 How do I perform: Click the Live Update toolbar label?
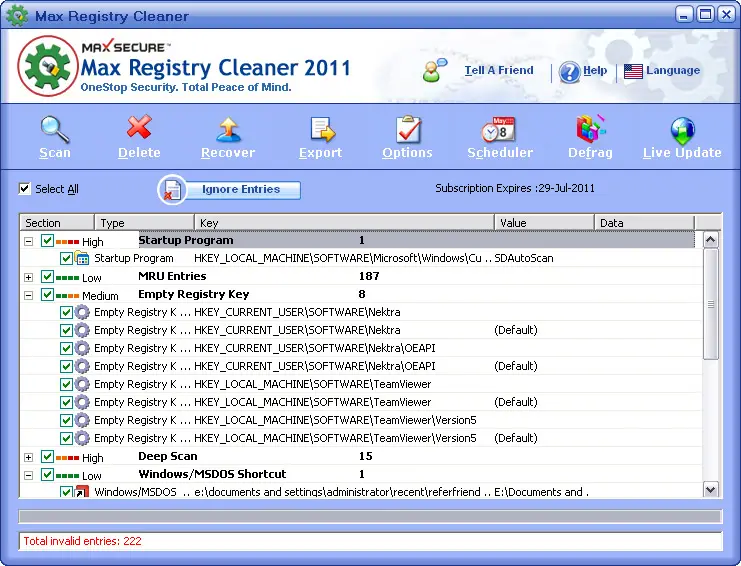tap(682, 153)
